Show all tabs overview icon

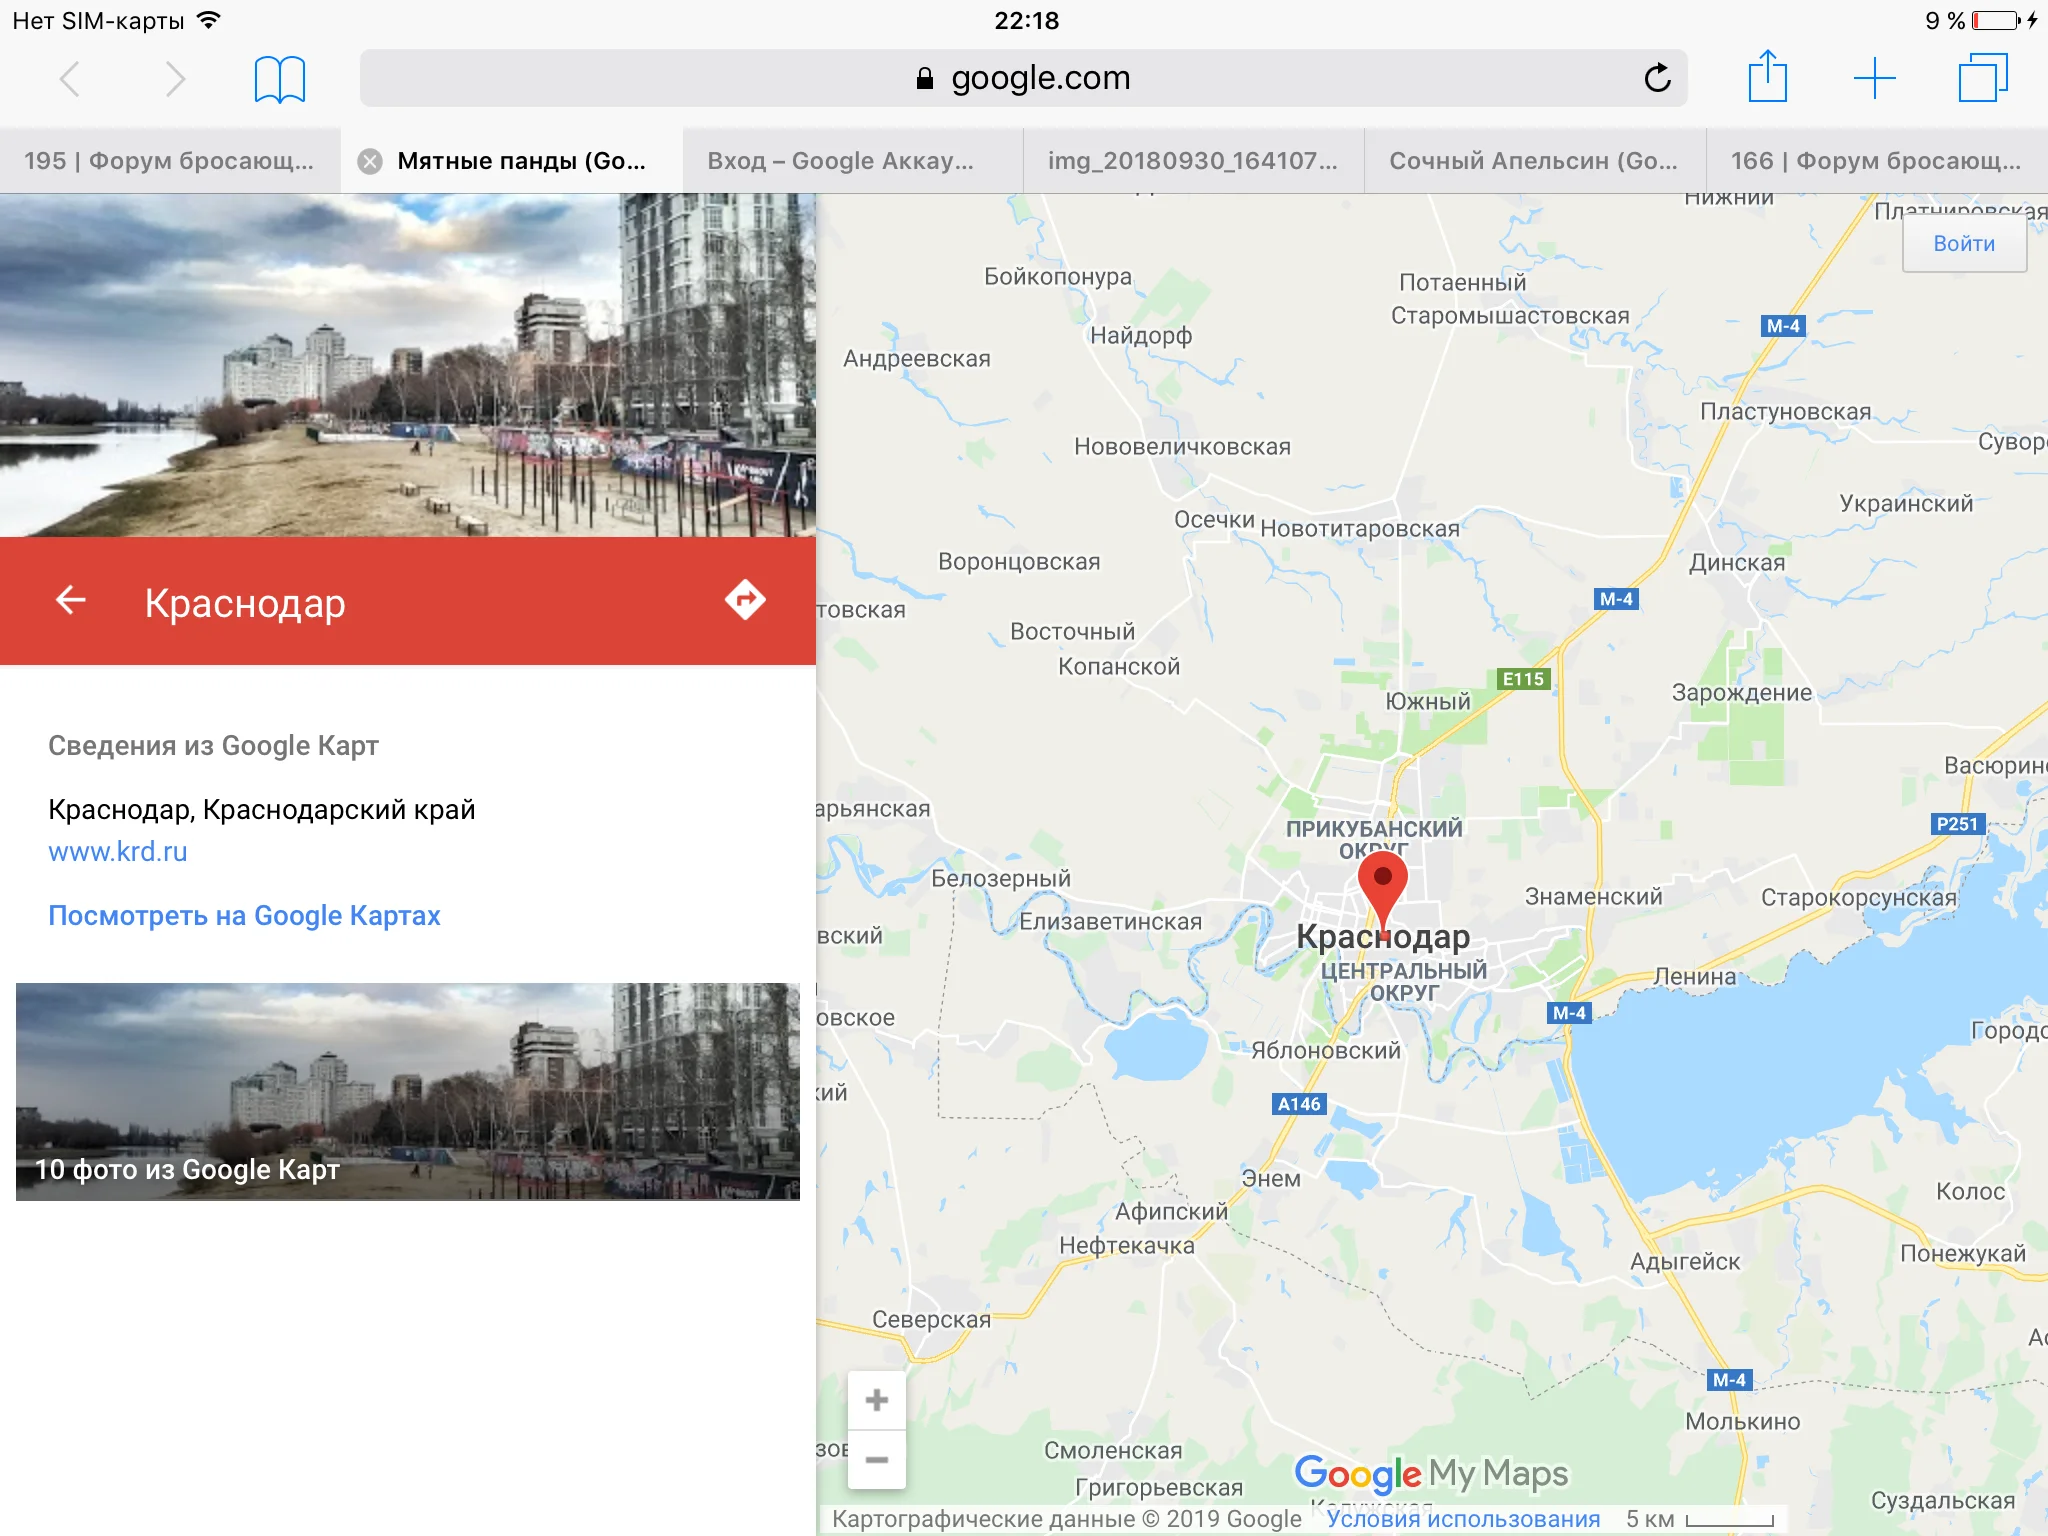tap(1982, 78)
